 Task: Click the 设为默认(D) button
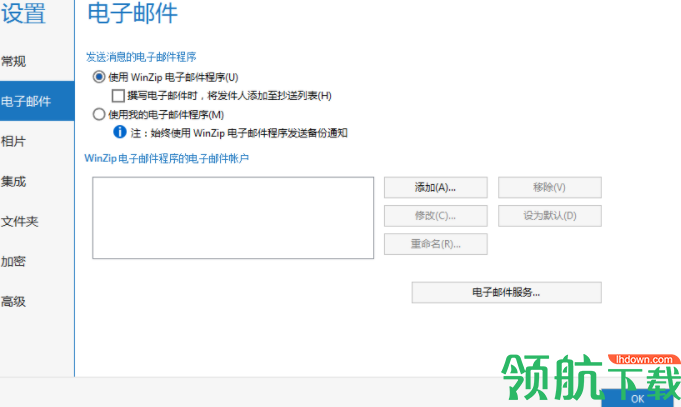point(549,215)
